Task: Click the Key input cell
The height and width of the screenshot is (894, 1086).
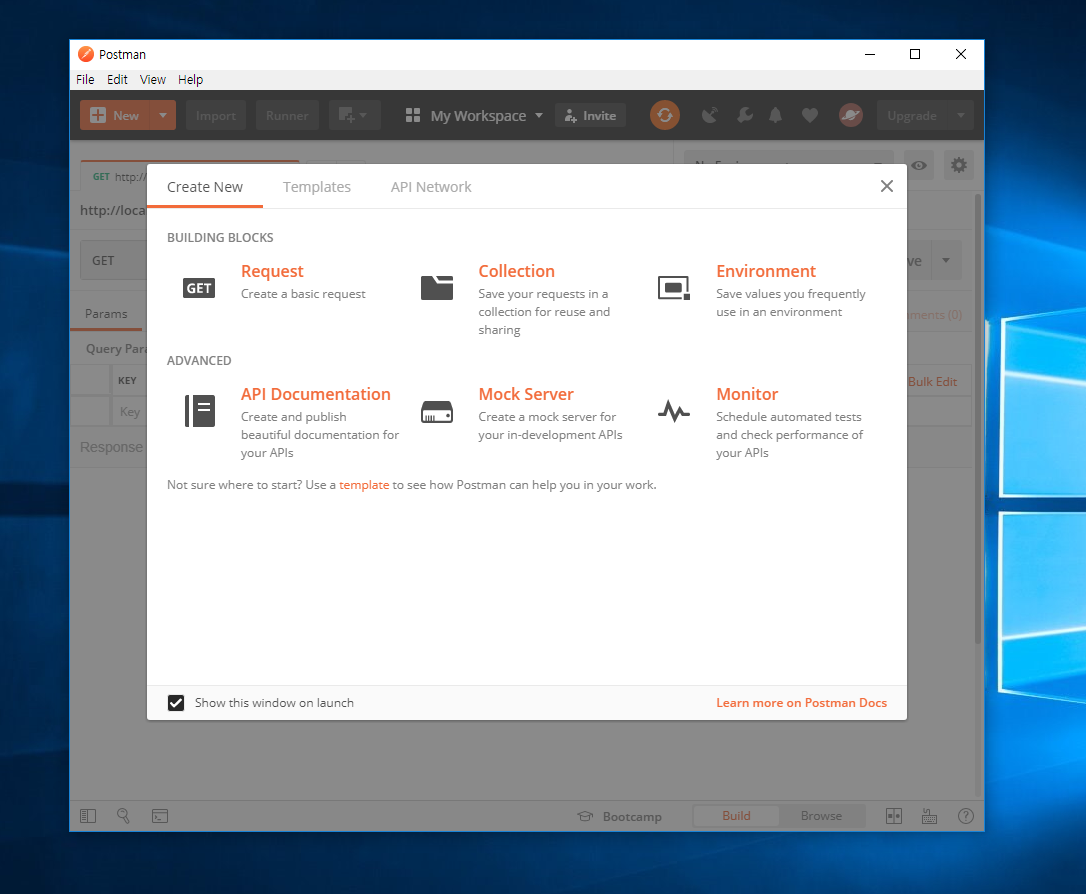Action: [x=130, y=411]
